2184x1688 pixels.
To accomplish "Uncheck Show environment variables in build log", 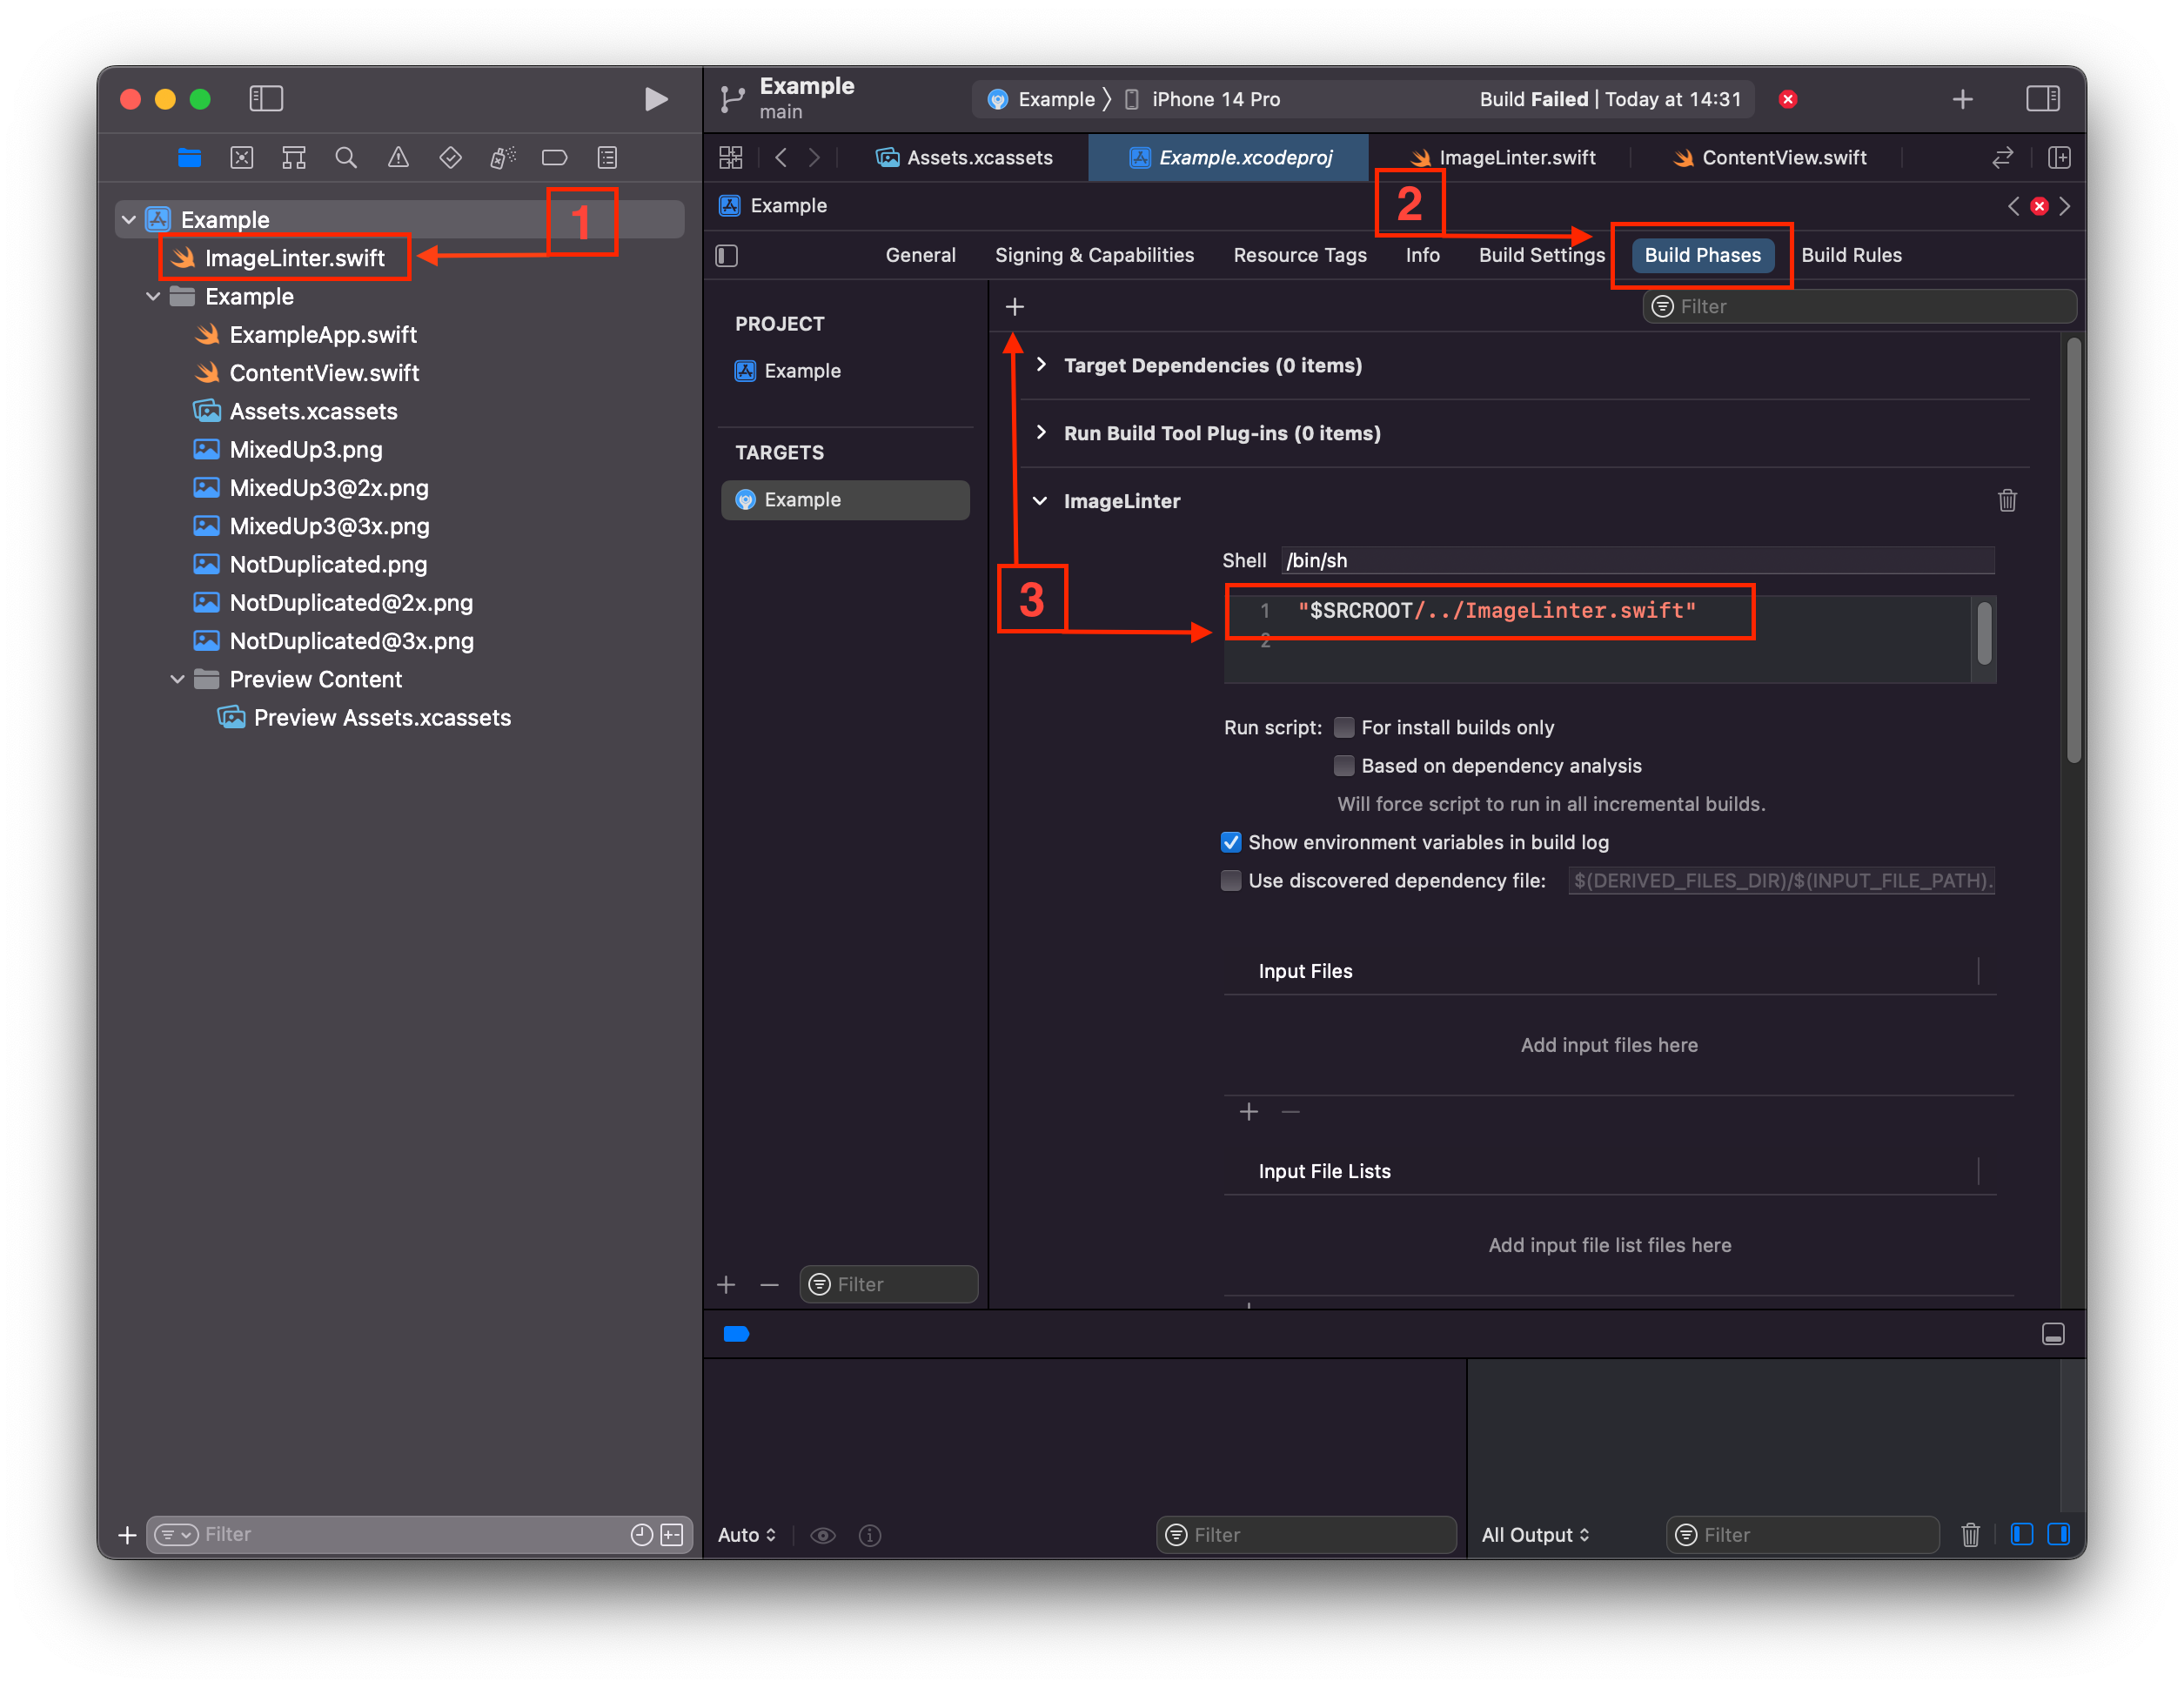I will click(x=1231, y=842).
